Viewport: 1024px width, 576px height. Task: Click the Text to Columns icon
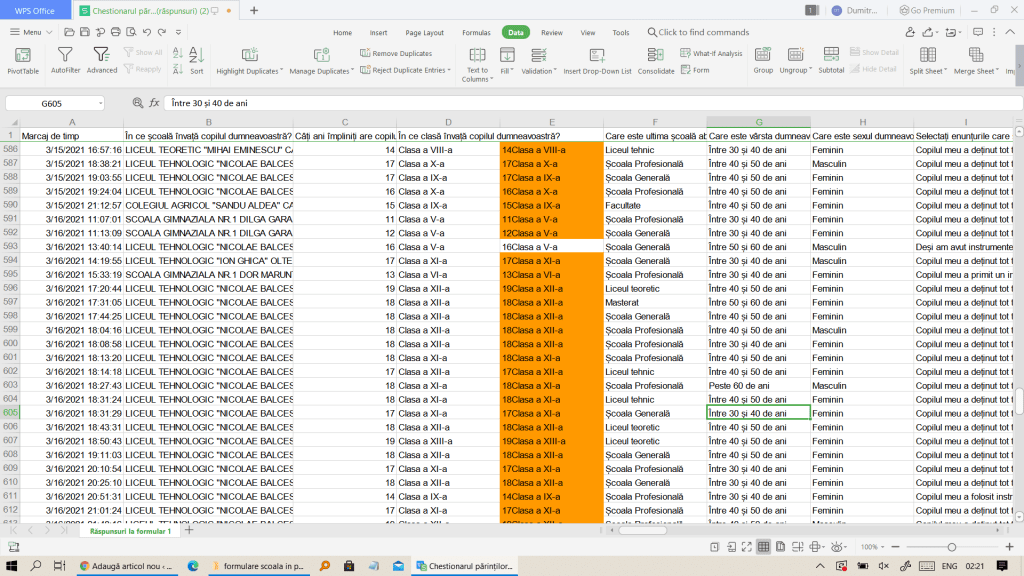(x=477, y=56)
